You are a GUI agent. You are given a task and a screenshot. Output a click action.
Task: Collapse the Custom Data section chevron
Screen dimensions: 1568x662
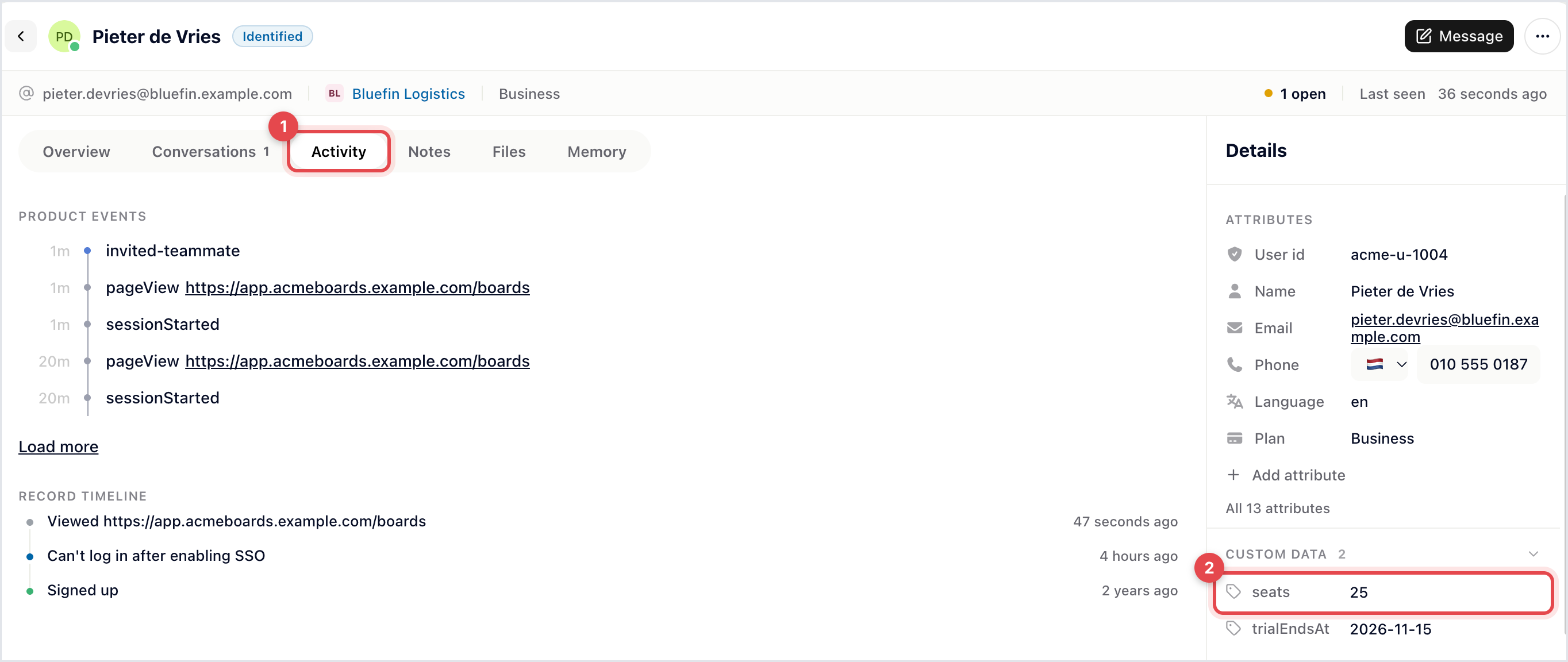click(1533, 554)
